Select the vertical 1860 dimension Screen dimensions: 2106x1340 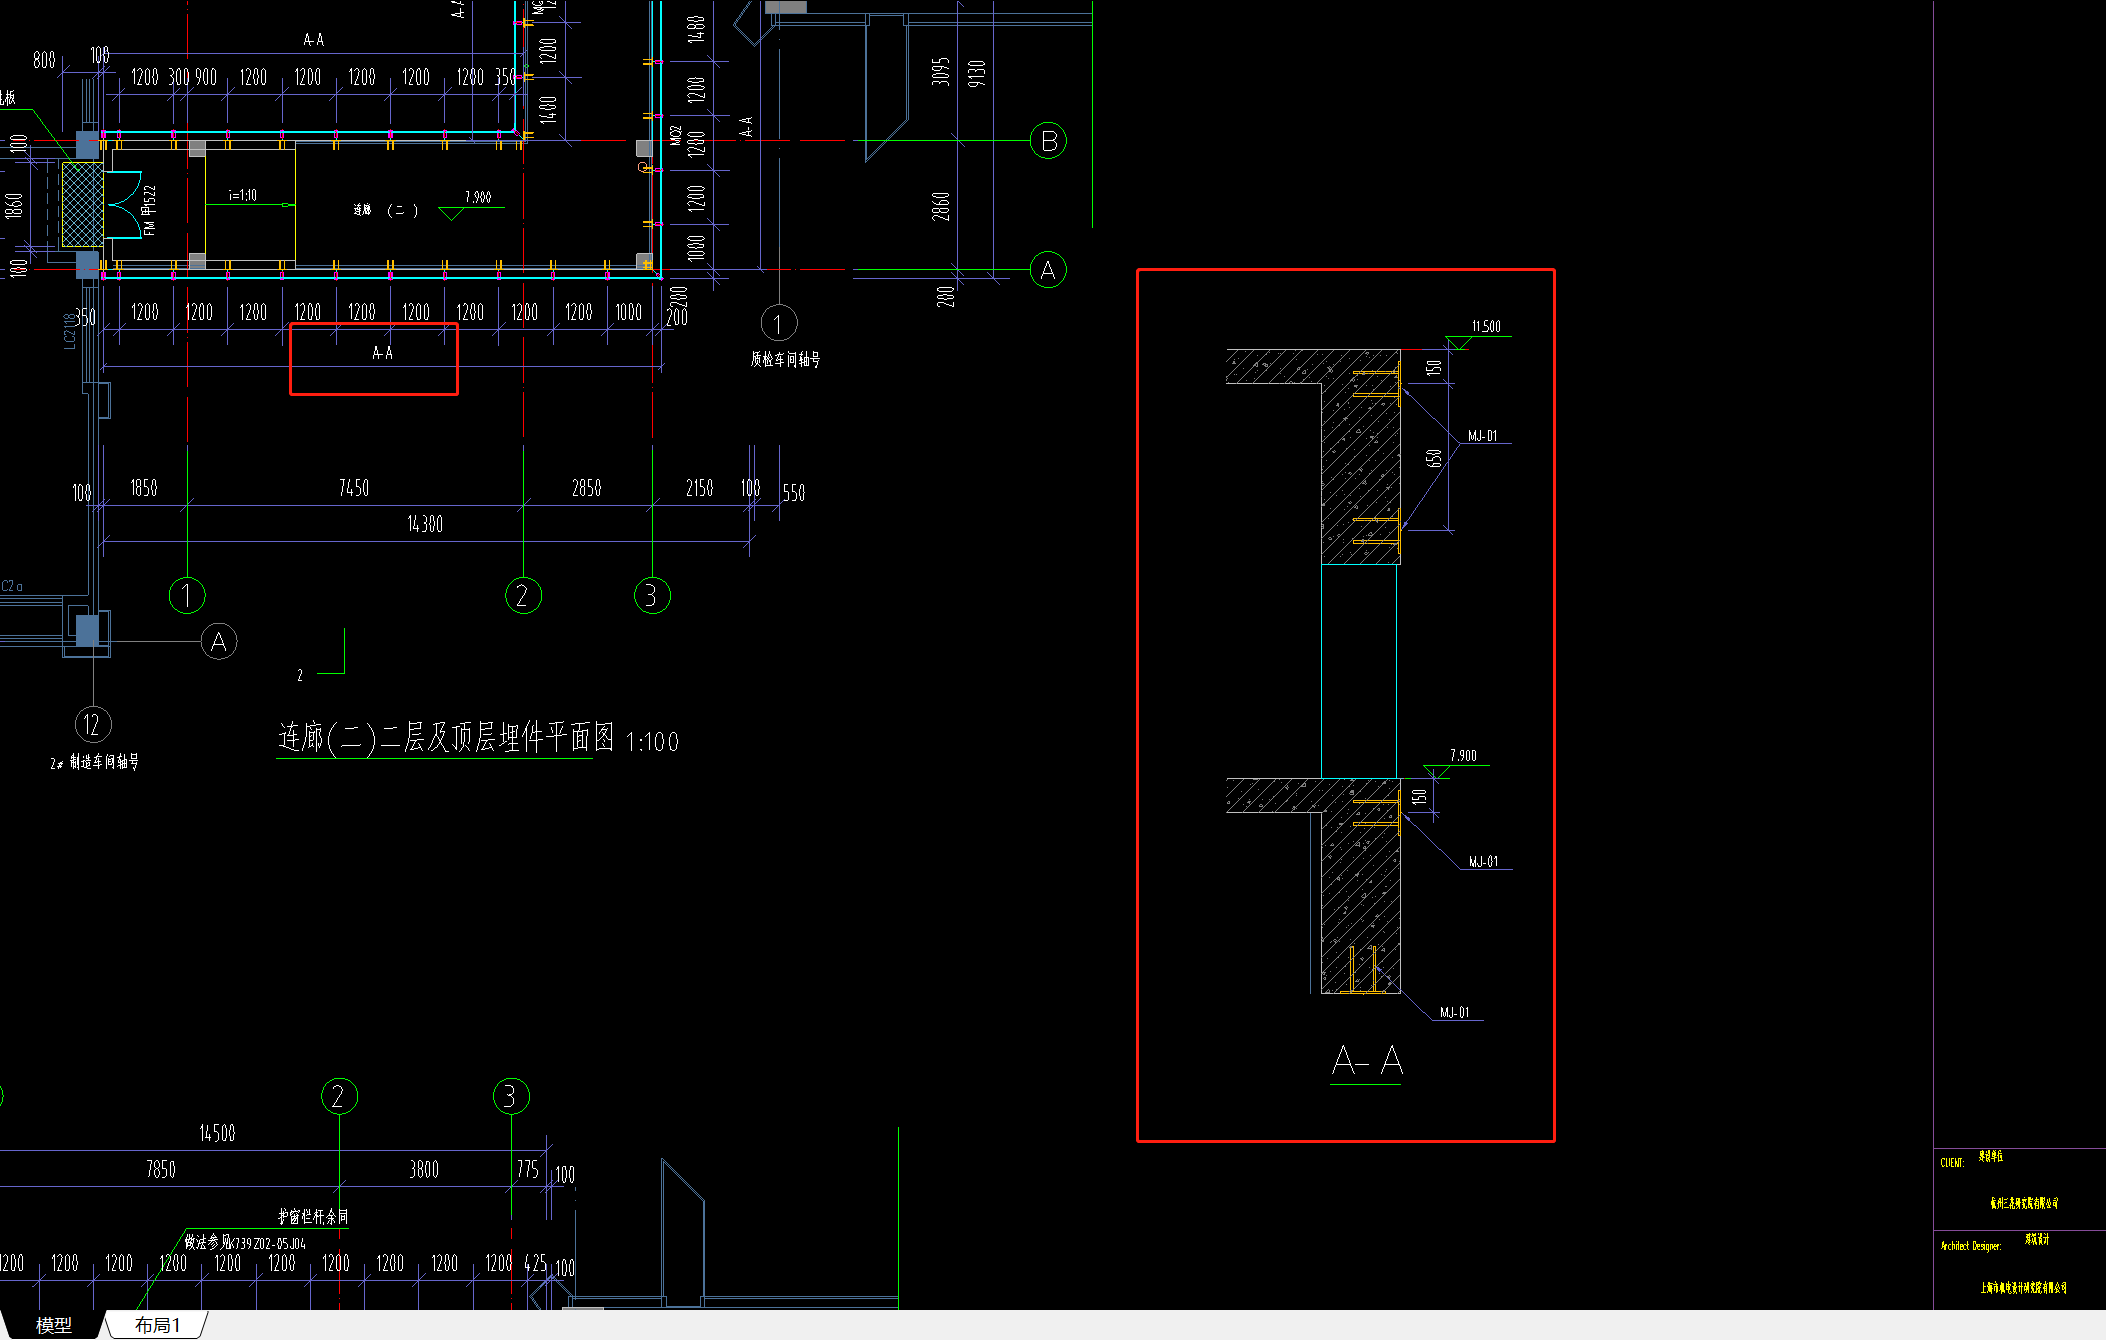pyautogui.click(x=14, y=206)
